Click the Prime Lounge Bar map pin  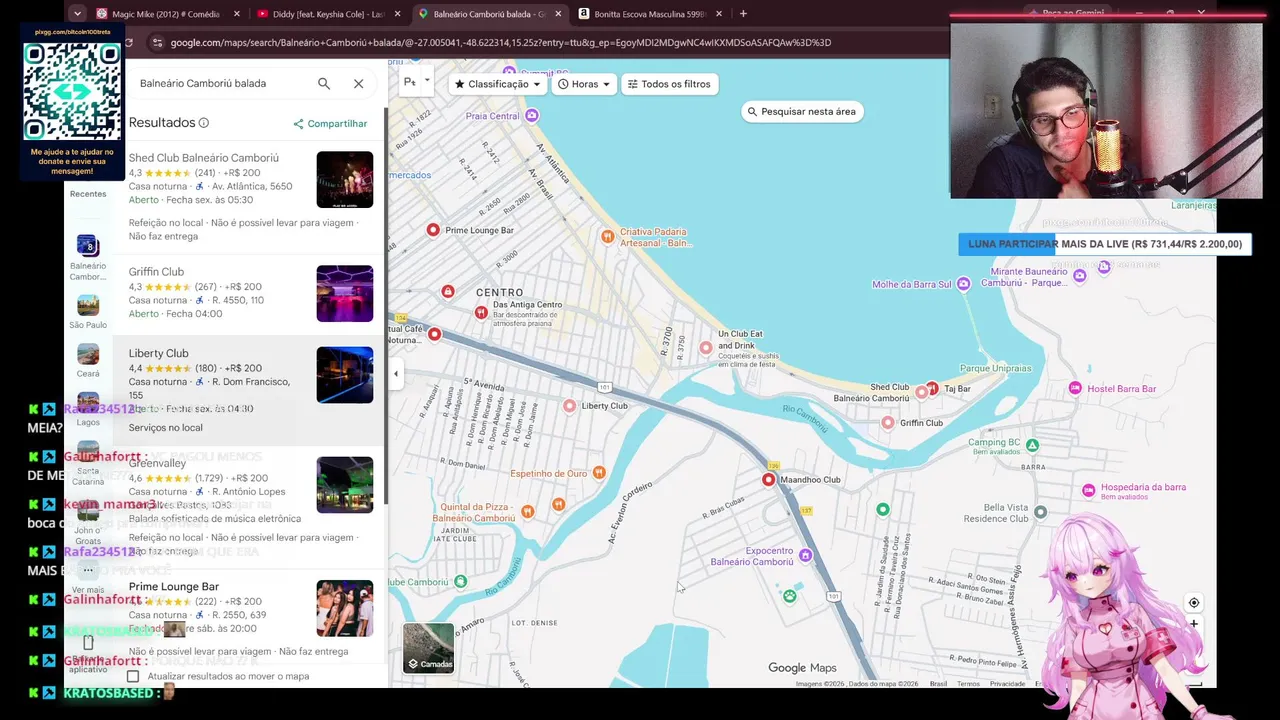(433, 230)
